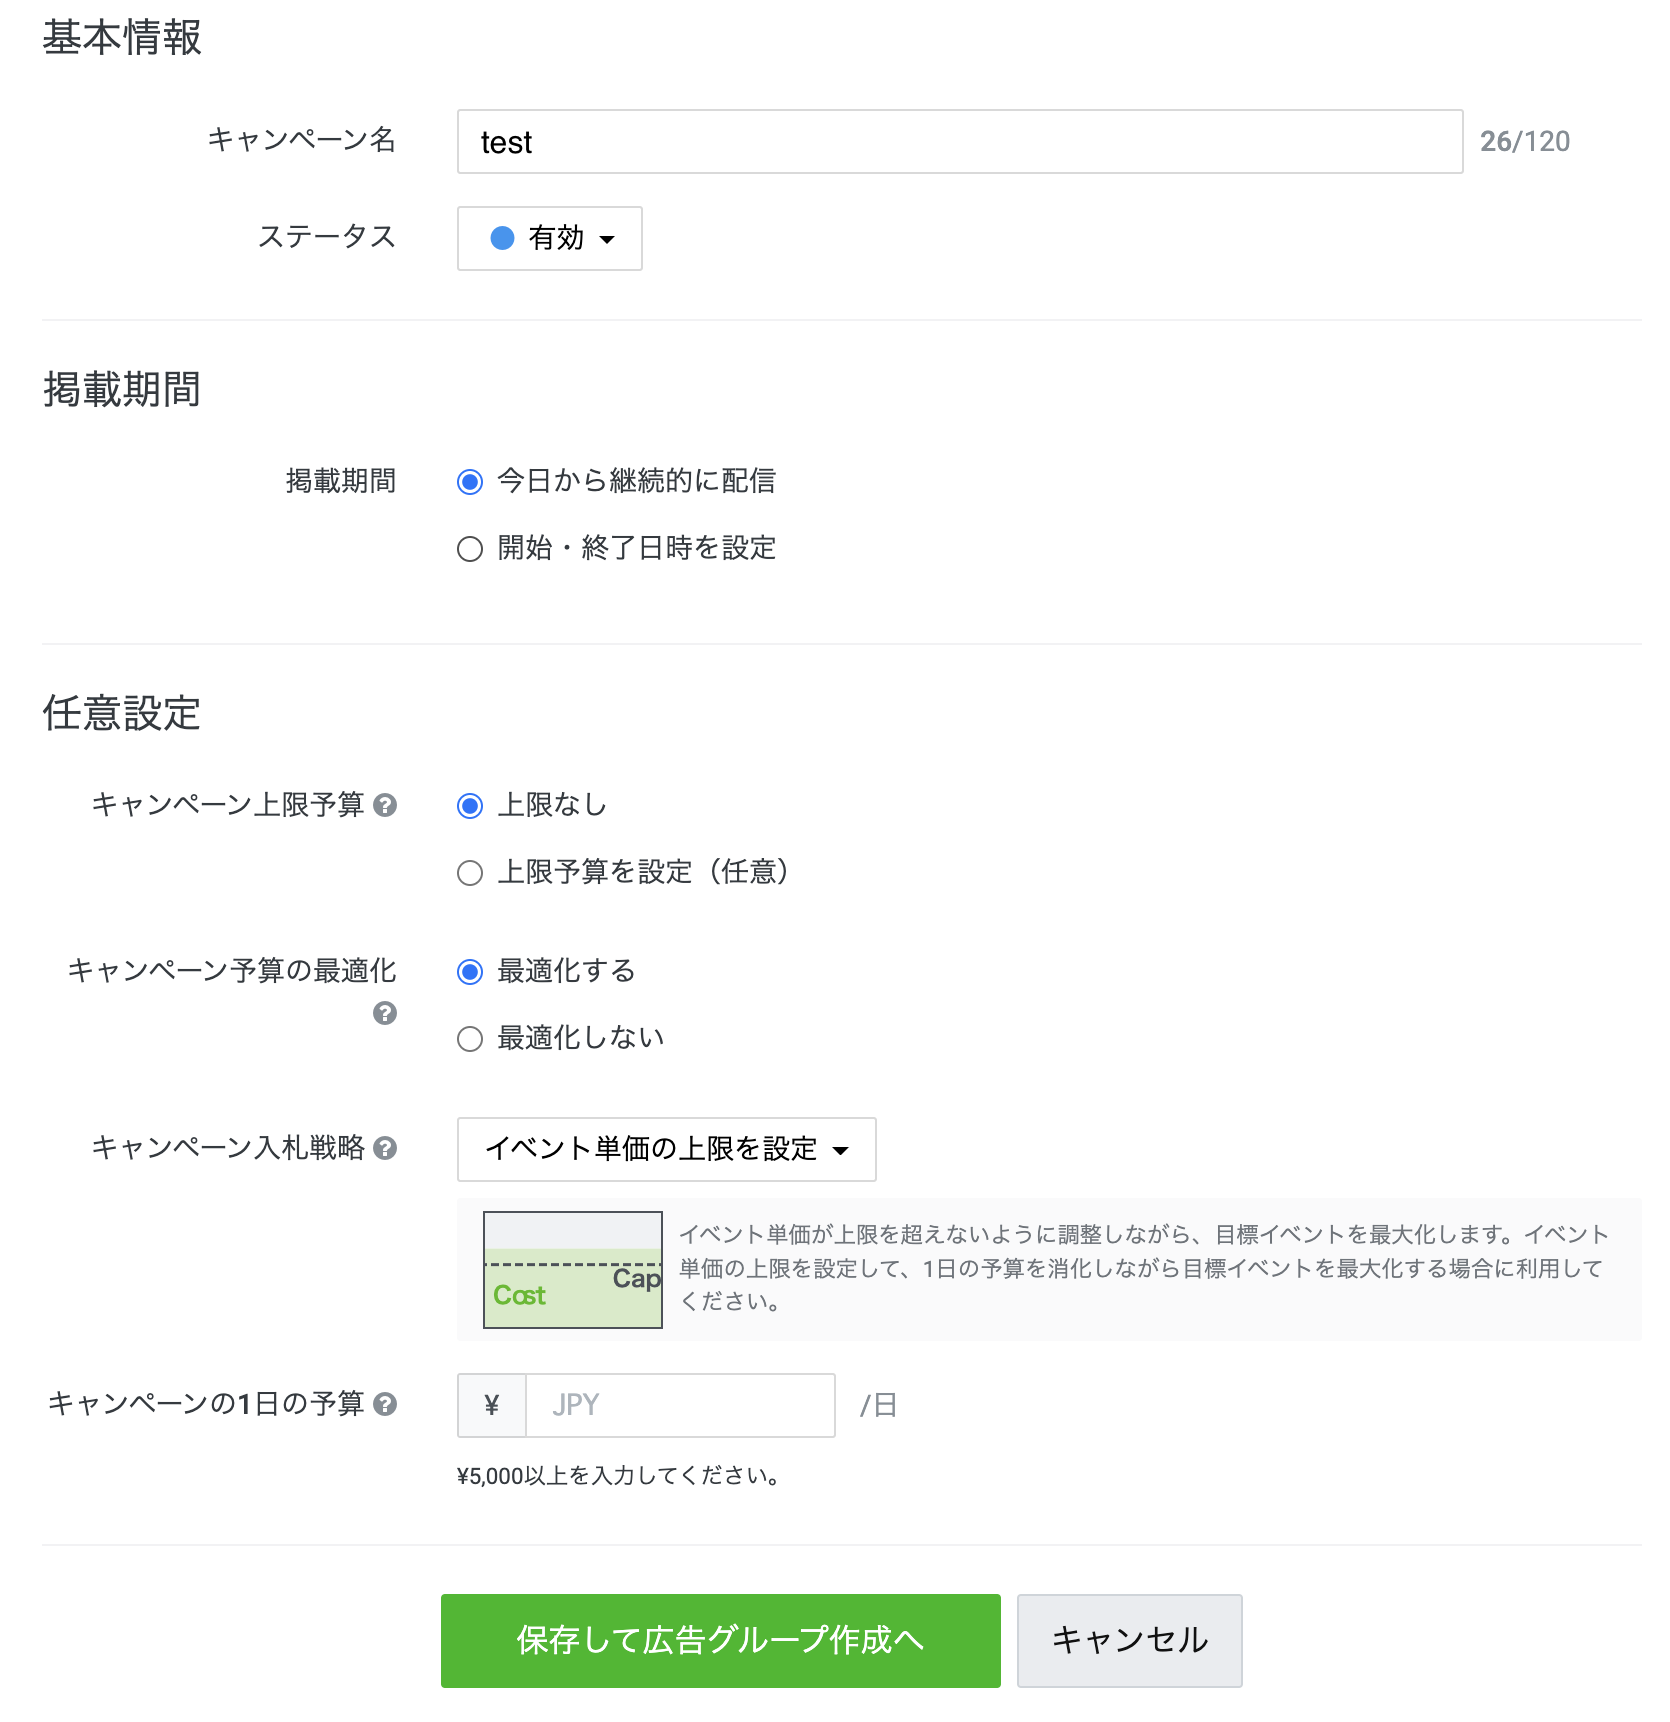The image size is (1670, 1722).
Task: Click help icon under キャンペーン予算の最適化
Action: [385, 1013]
